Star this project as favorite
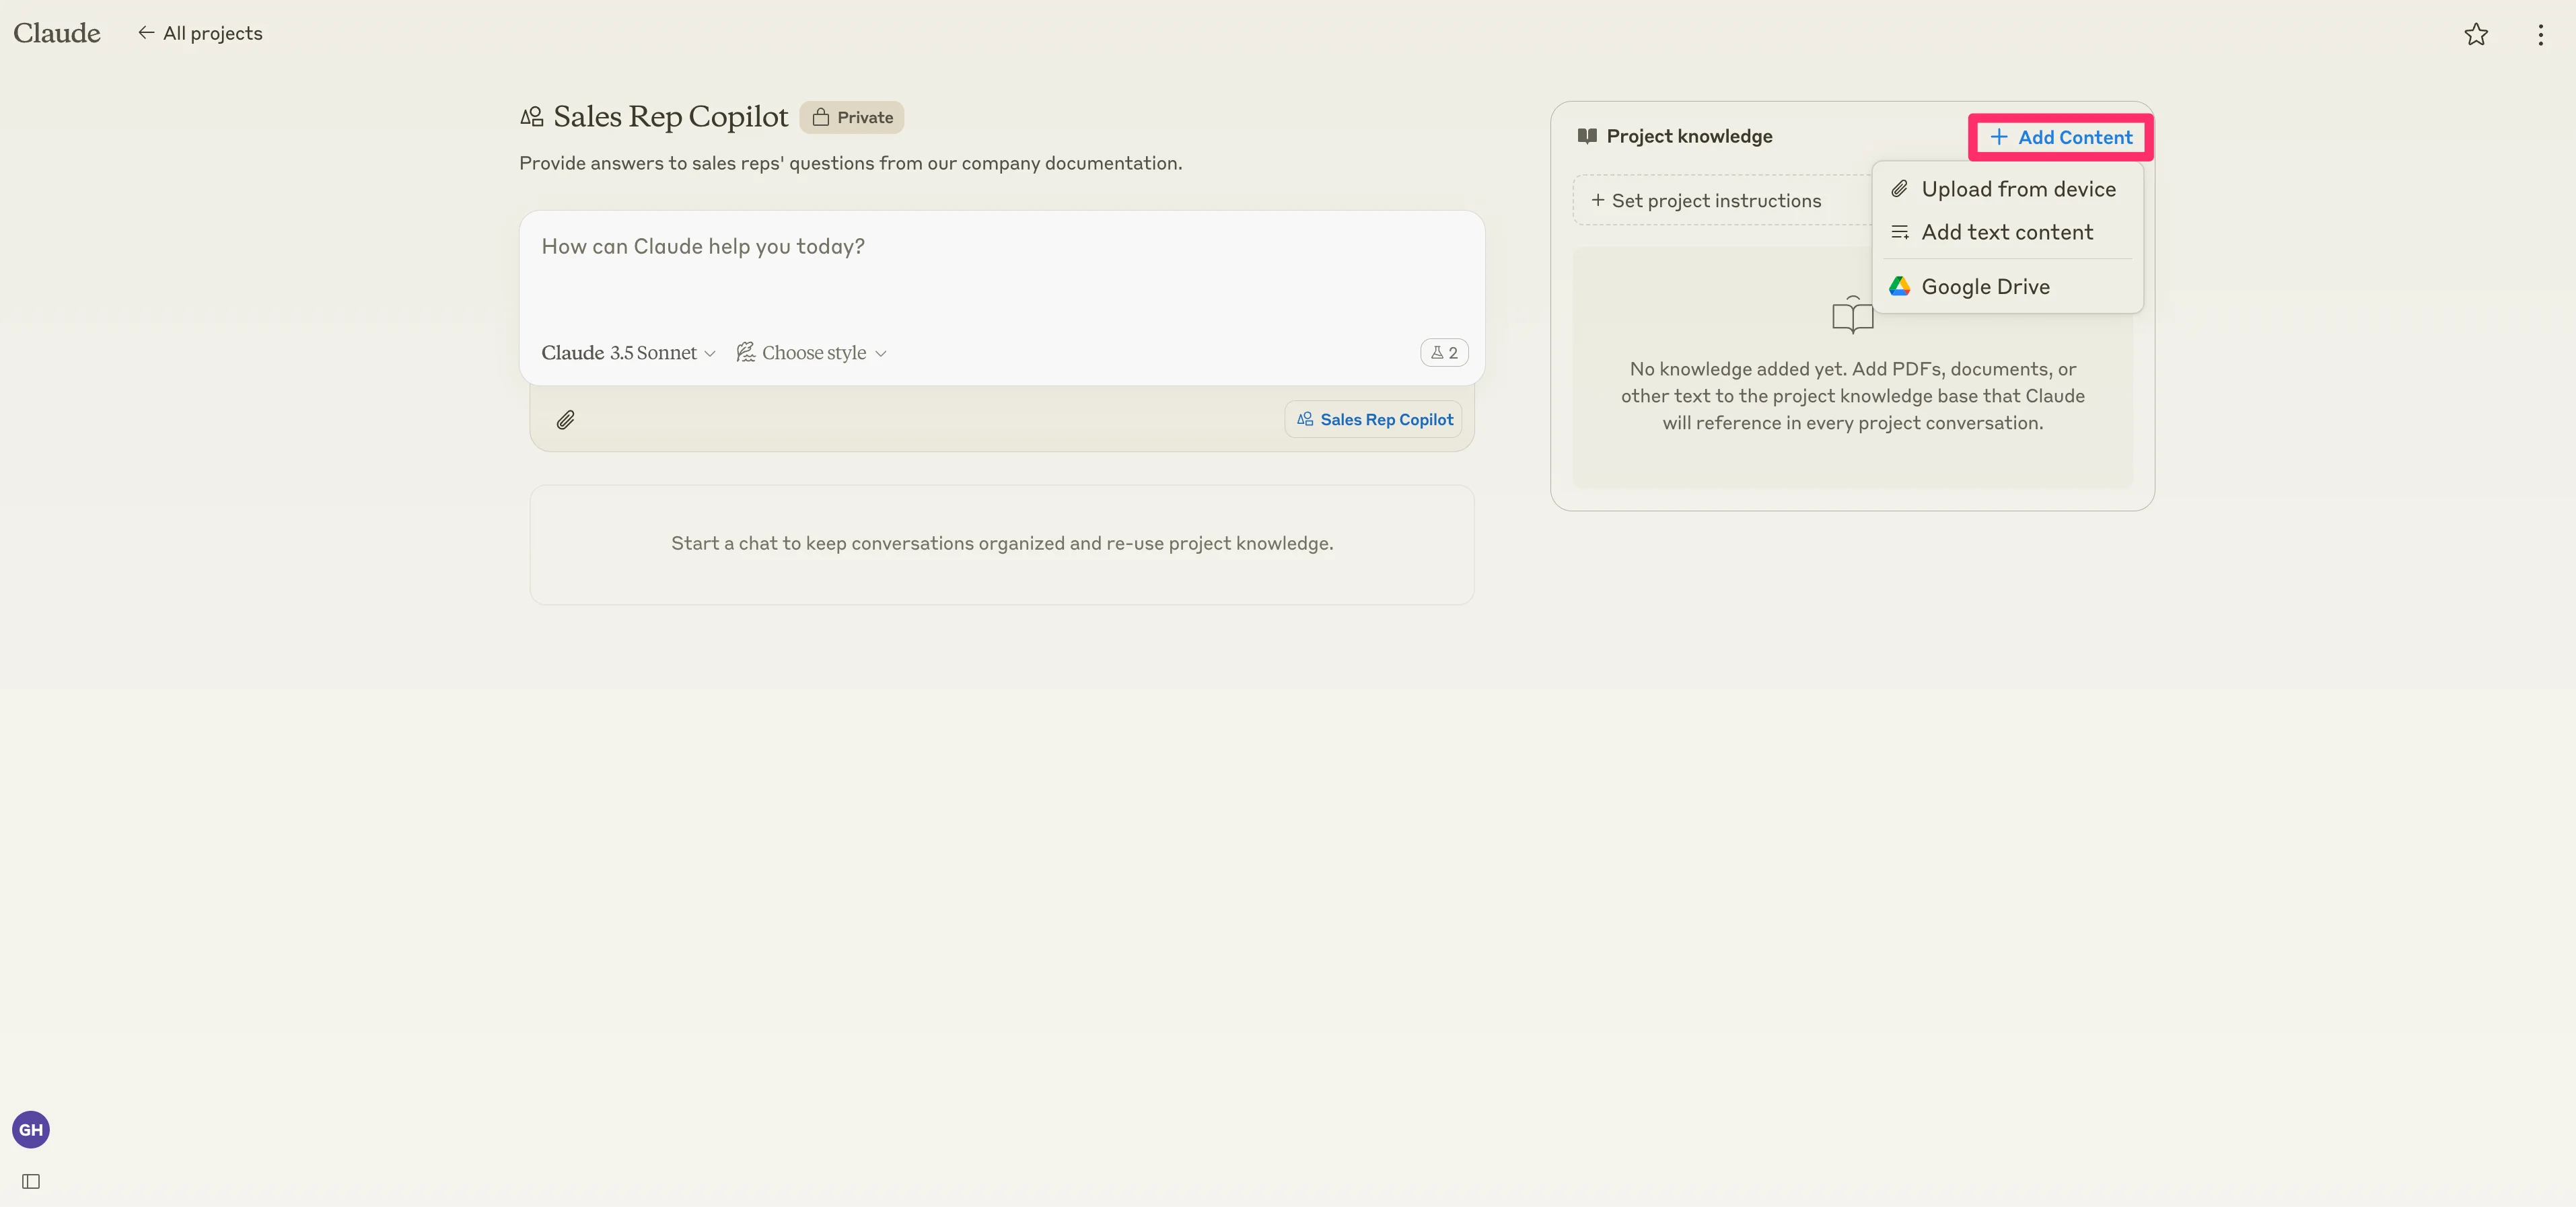Image resolution: width=2576 pixels, height=1207 pixels. (x=2475, y=35)
